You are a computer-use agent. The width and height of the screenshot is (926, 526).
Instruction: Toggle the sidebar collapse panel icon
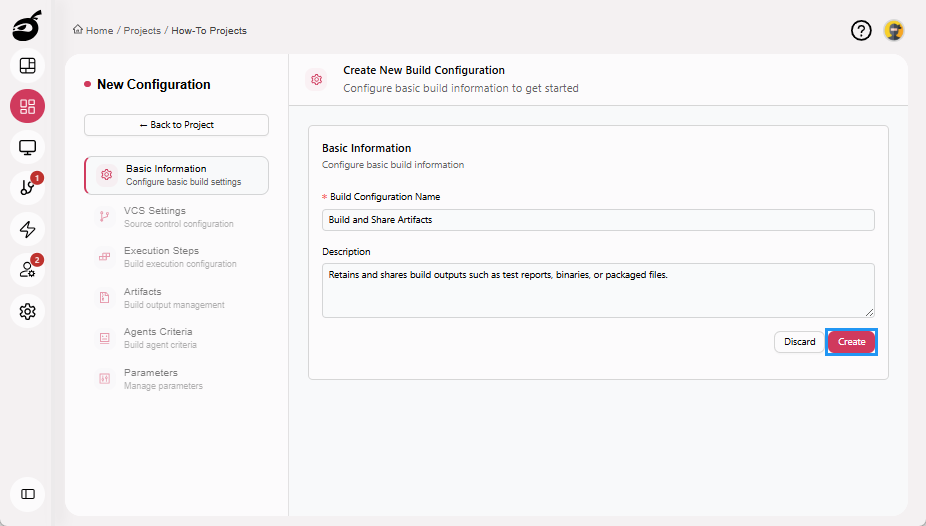pyautogui.click(x=27, y=494)
